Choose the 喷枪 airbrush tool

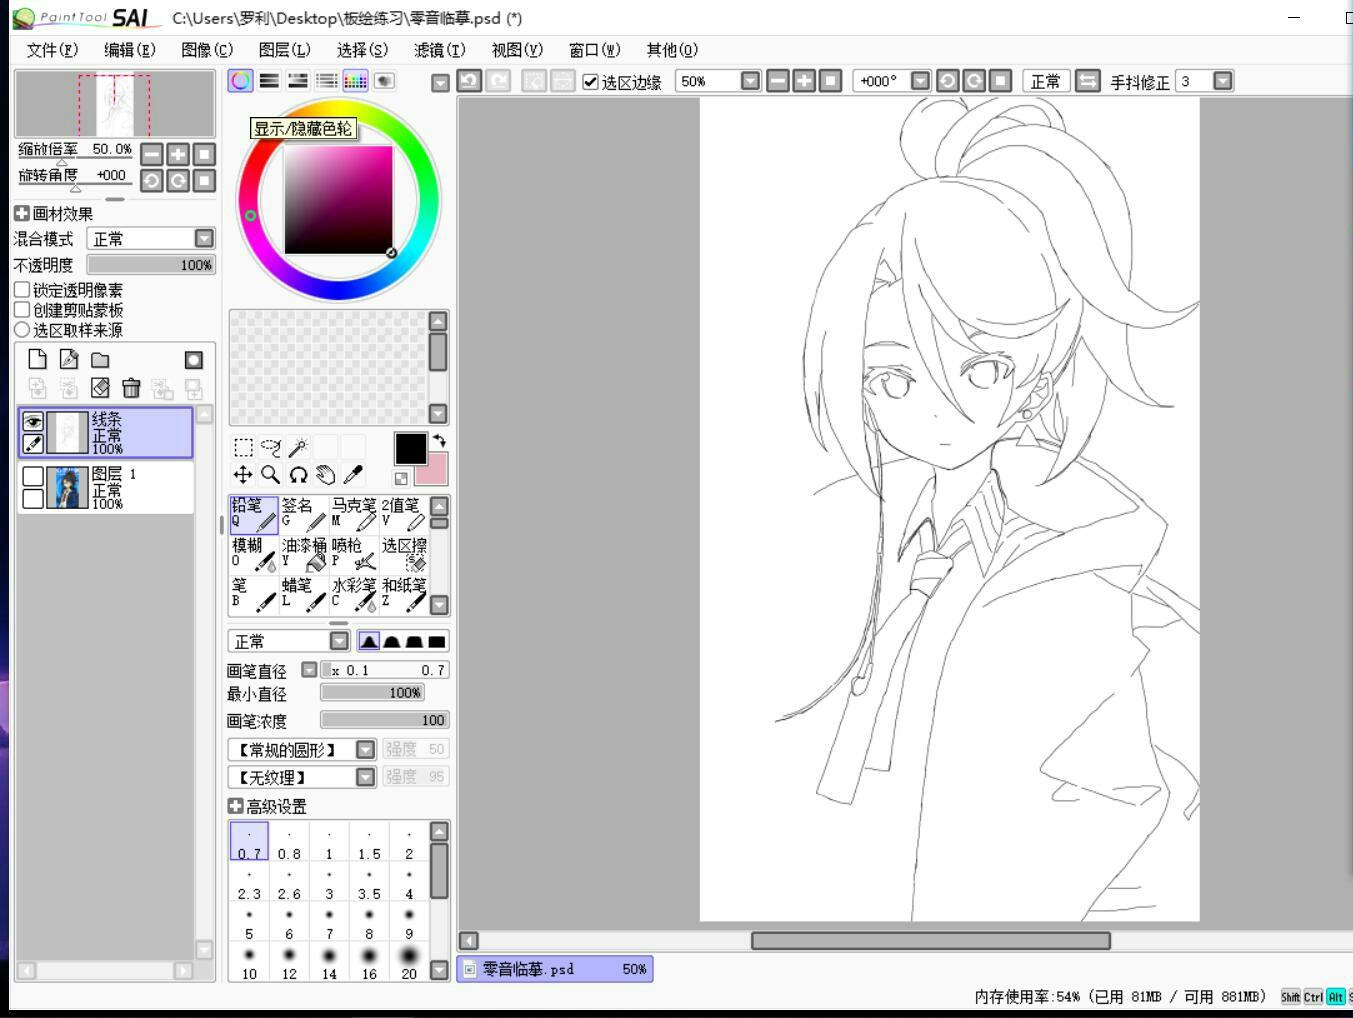click(354, 554)
